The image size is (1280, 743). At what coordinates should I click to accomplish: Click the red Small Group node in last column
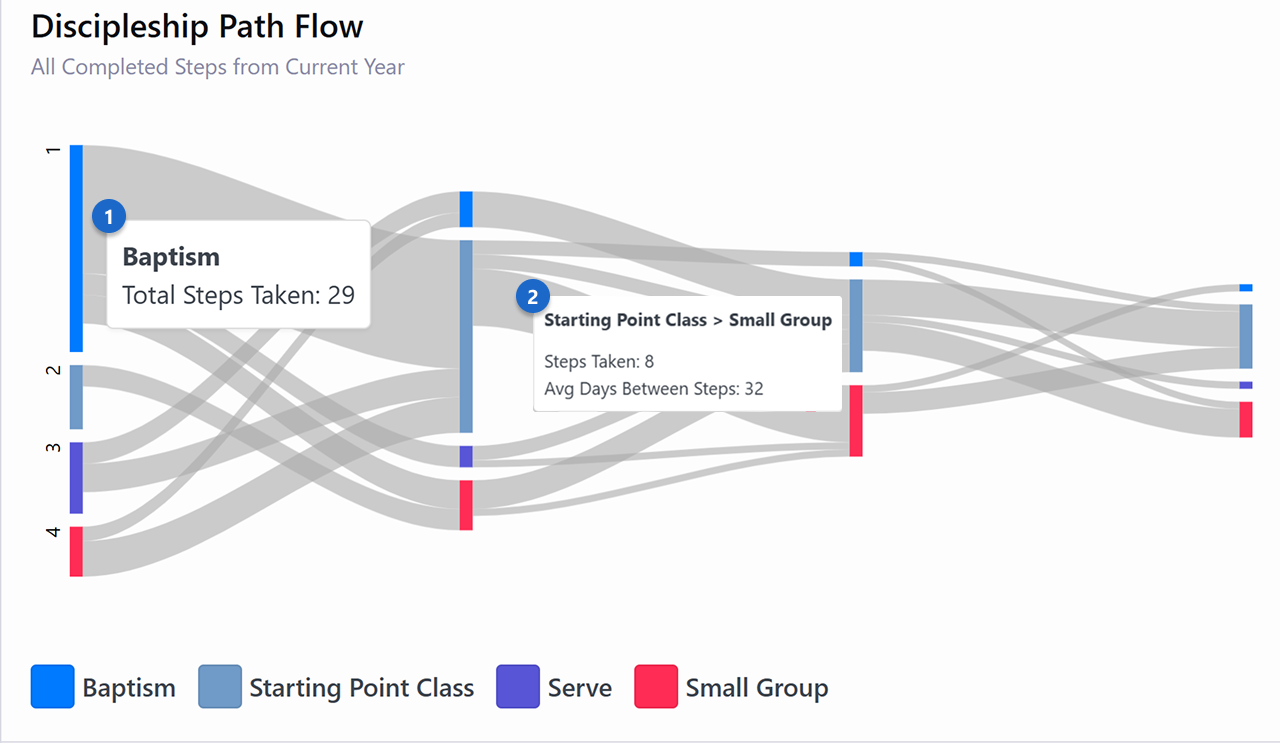point(1246,419)
